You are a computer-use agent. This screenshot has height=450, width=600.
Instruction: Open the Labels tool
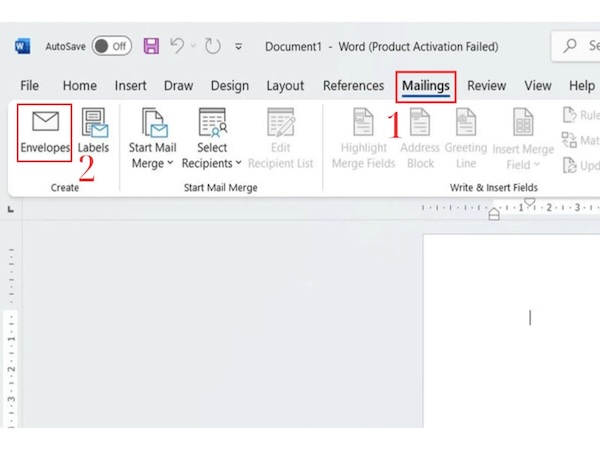94,123
